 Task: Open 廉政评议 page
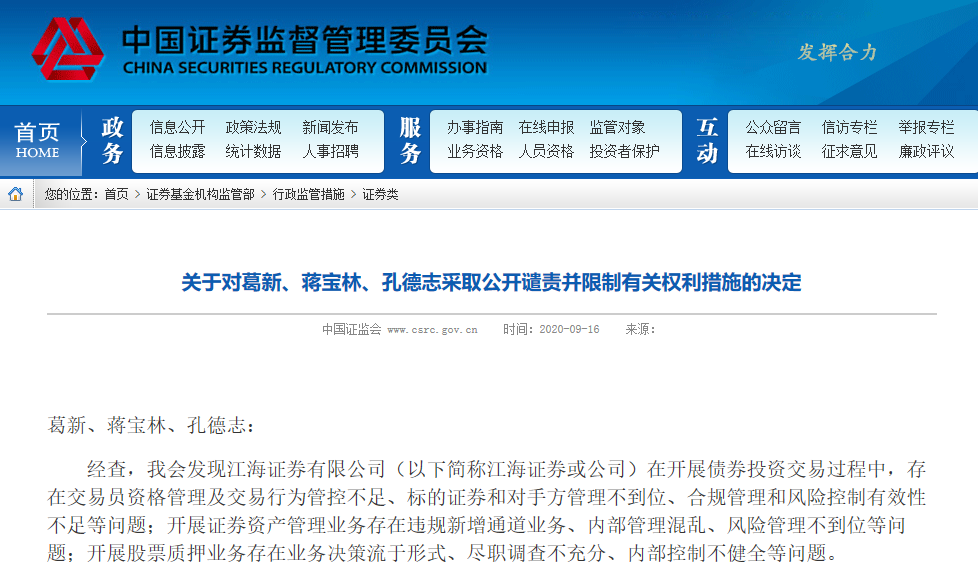(926, 152)
